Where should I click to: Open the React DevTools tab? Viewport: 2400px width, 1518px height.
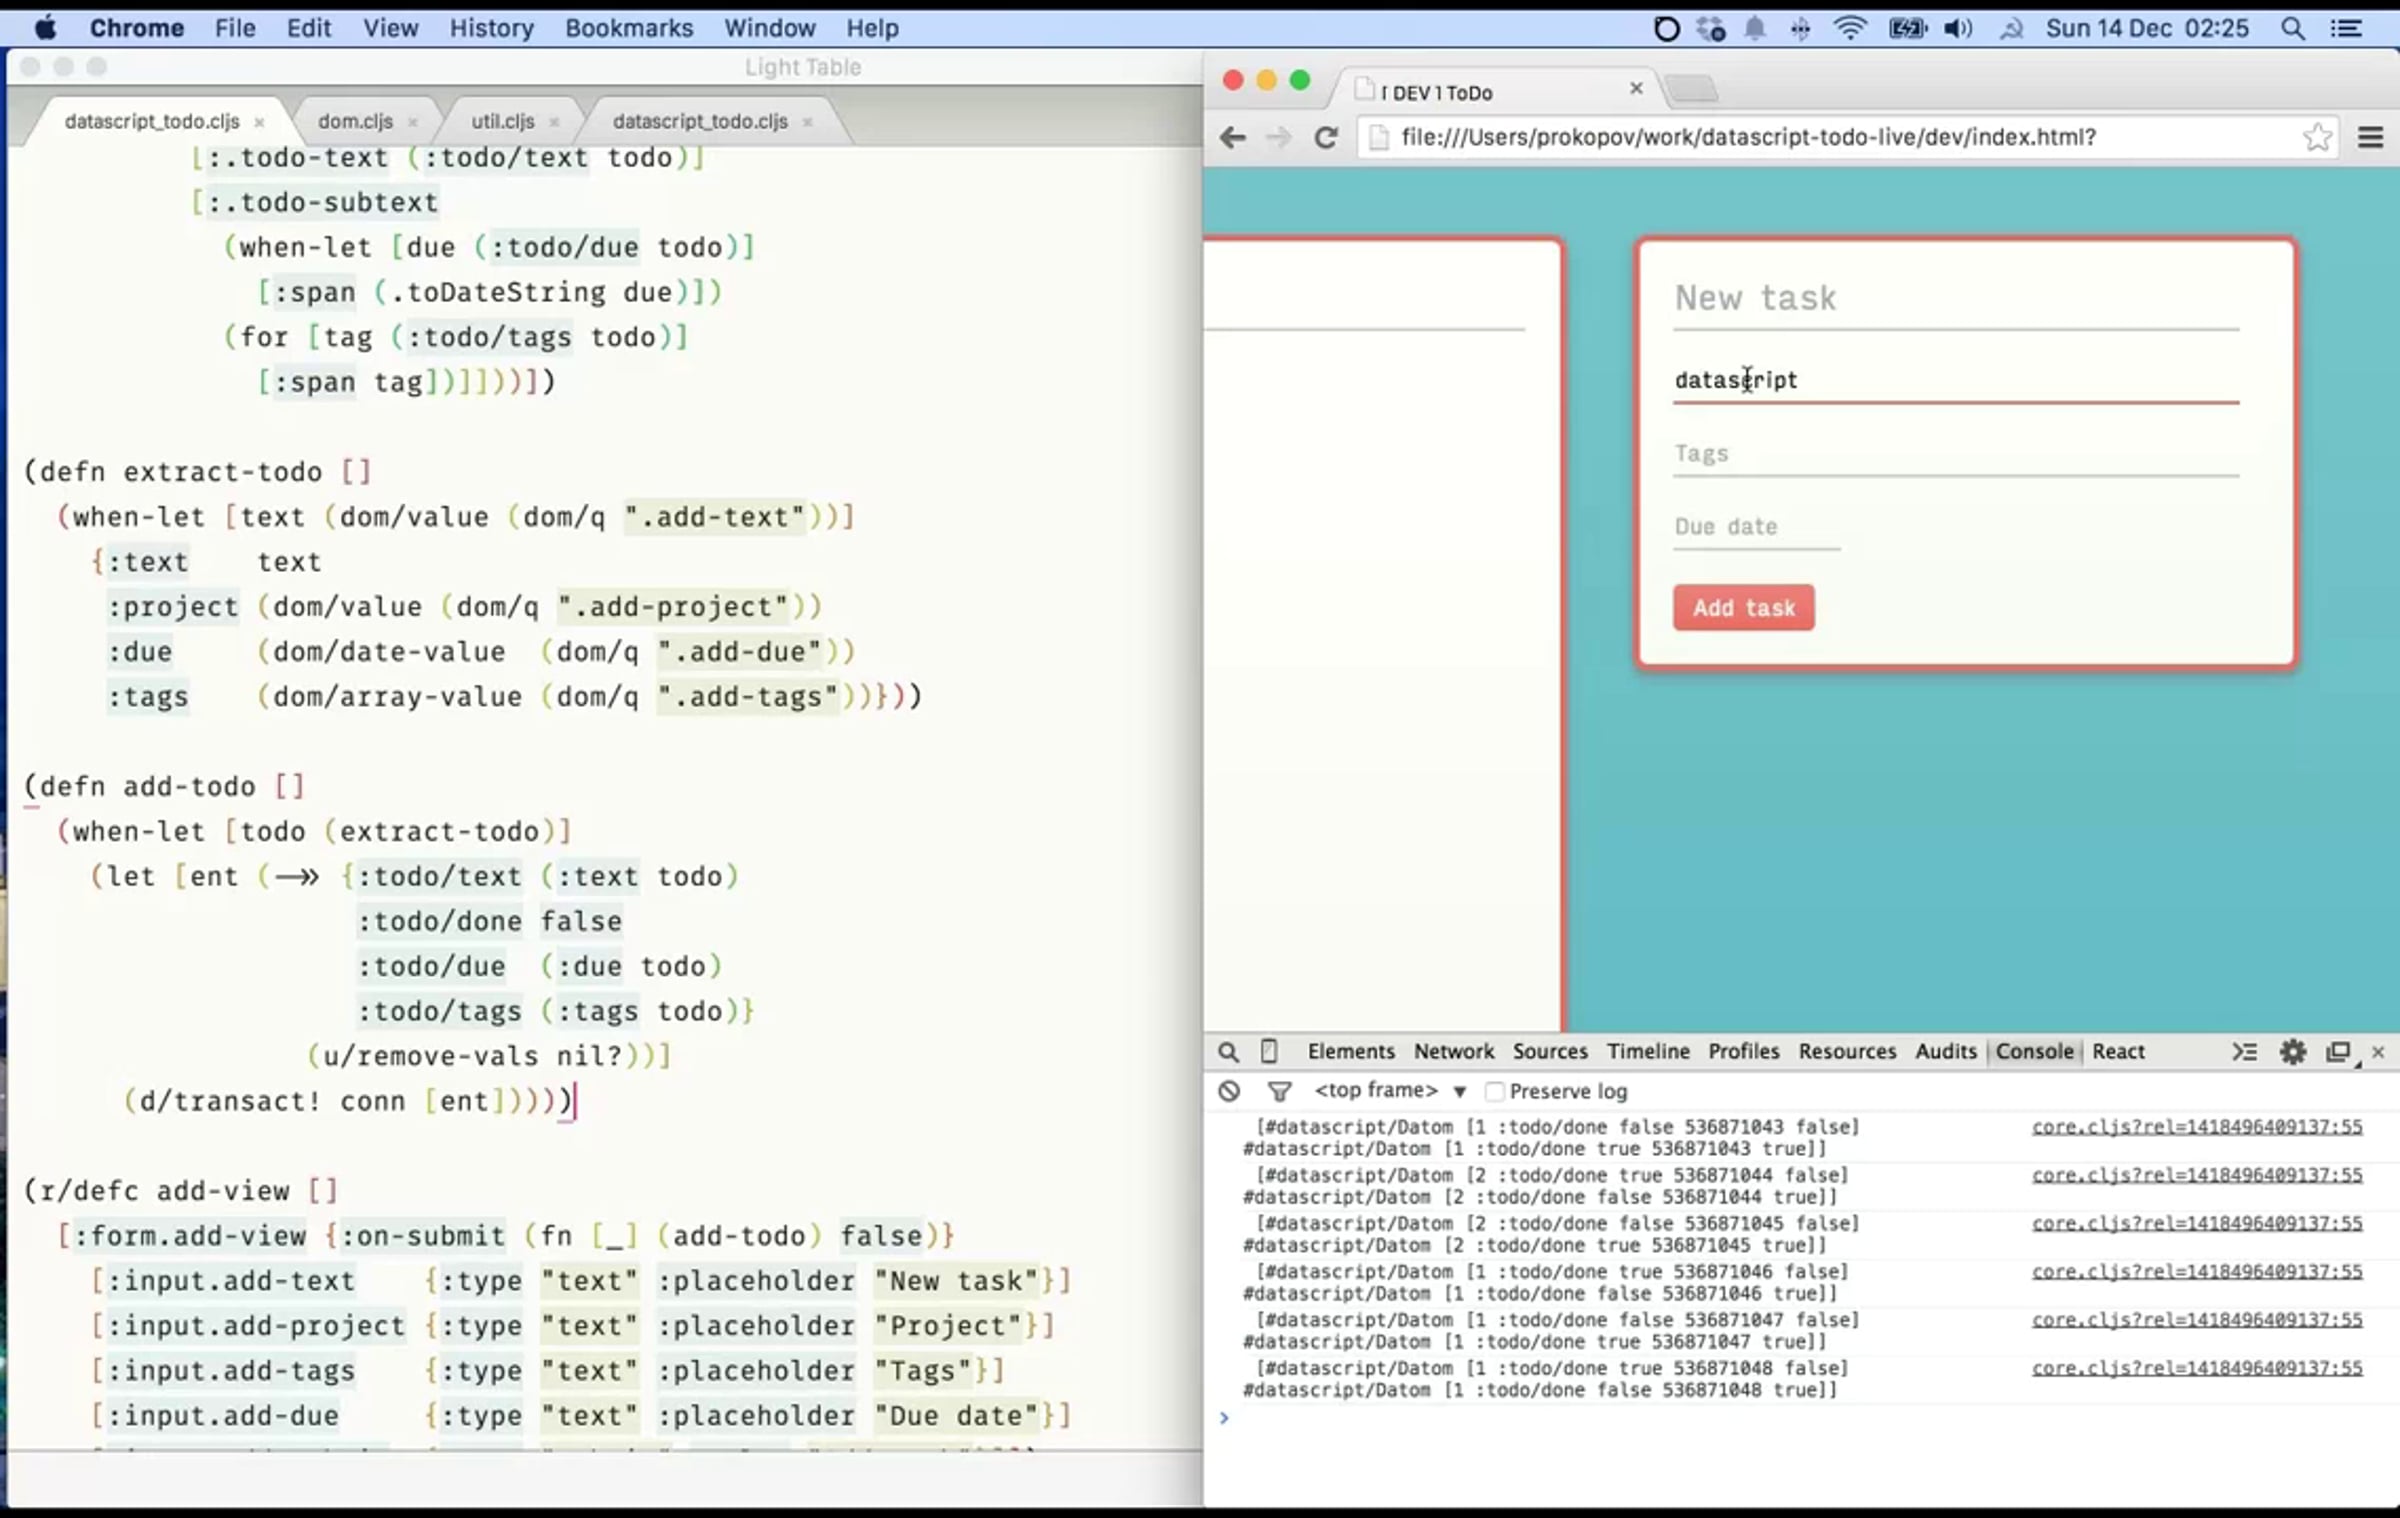pos(2118,1052)
